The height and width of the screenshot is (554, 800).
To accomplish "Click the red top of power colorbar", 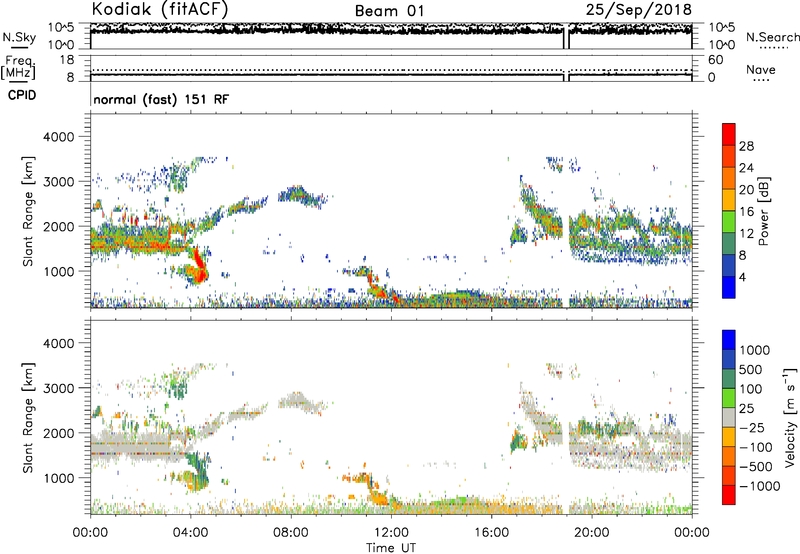I will pyautogui.click(x=729, y=134).
